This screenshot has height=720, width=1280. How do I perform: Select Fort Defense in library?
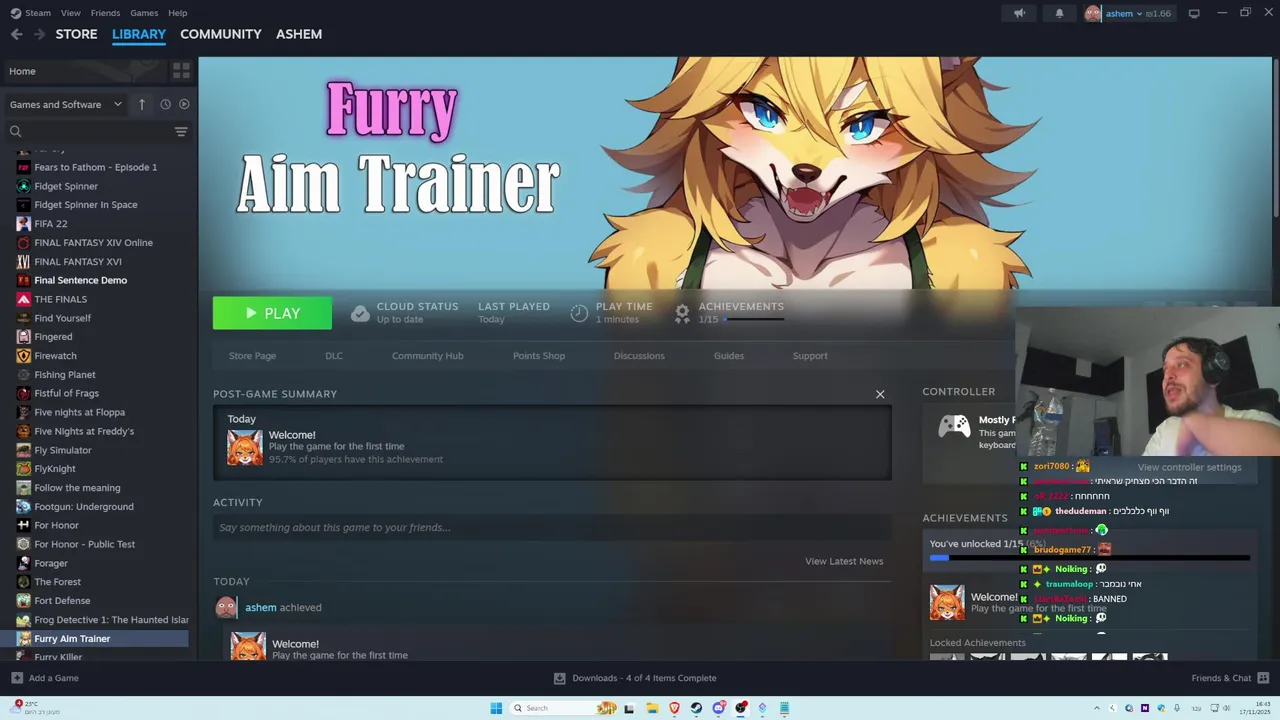pos(62,601)
